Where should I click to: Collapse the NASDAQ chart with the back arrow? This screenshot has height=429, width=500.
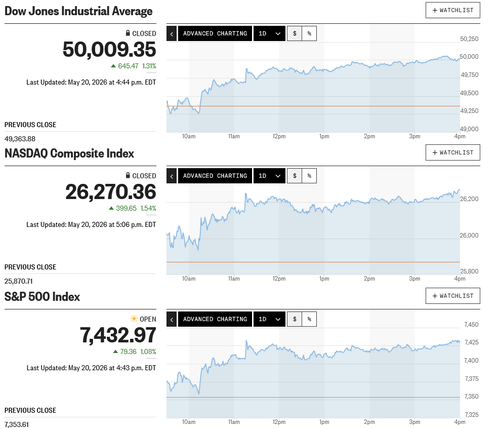(x=172, y=176)
